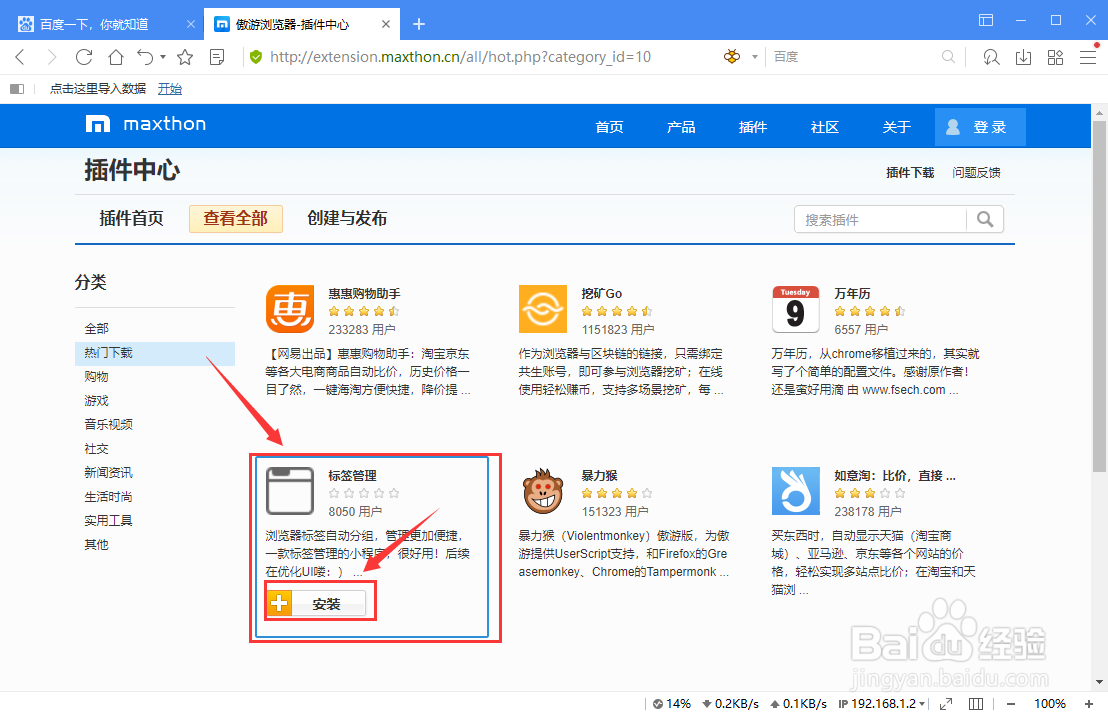Click the search magnifier in the Baidu box
The width and height of the screenshot is (1108, 716).
pos(948,57)
